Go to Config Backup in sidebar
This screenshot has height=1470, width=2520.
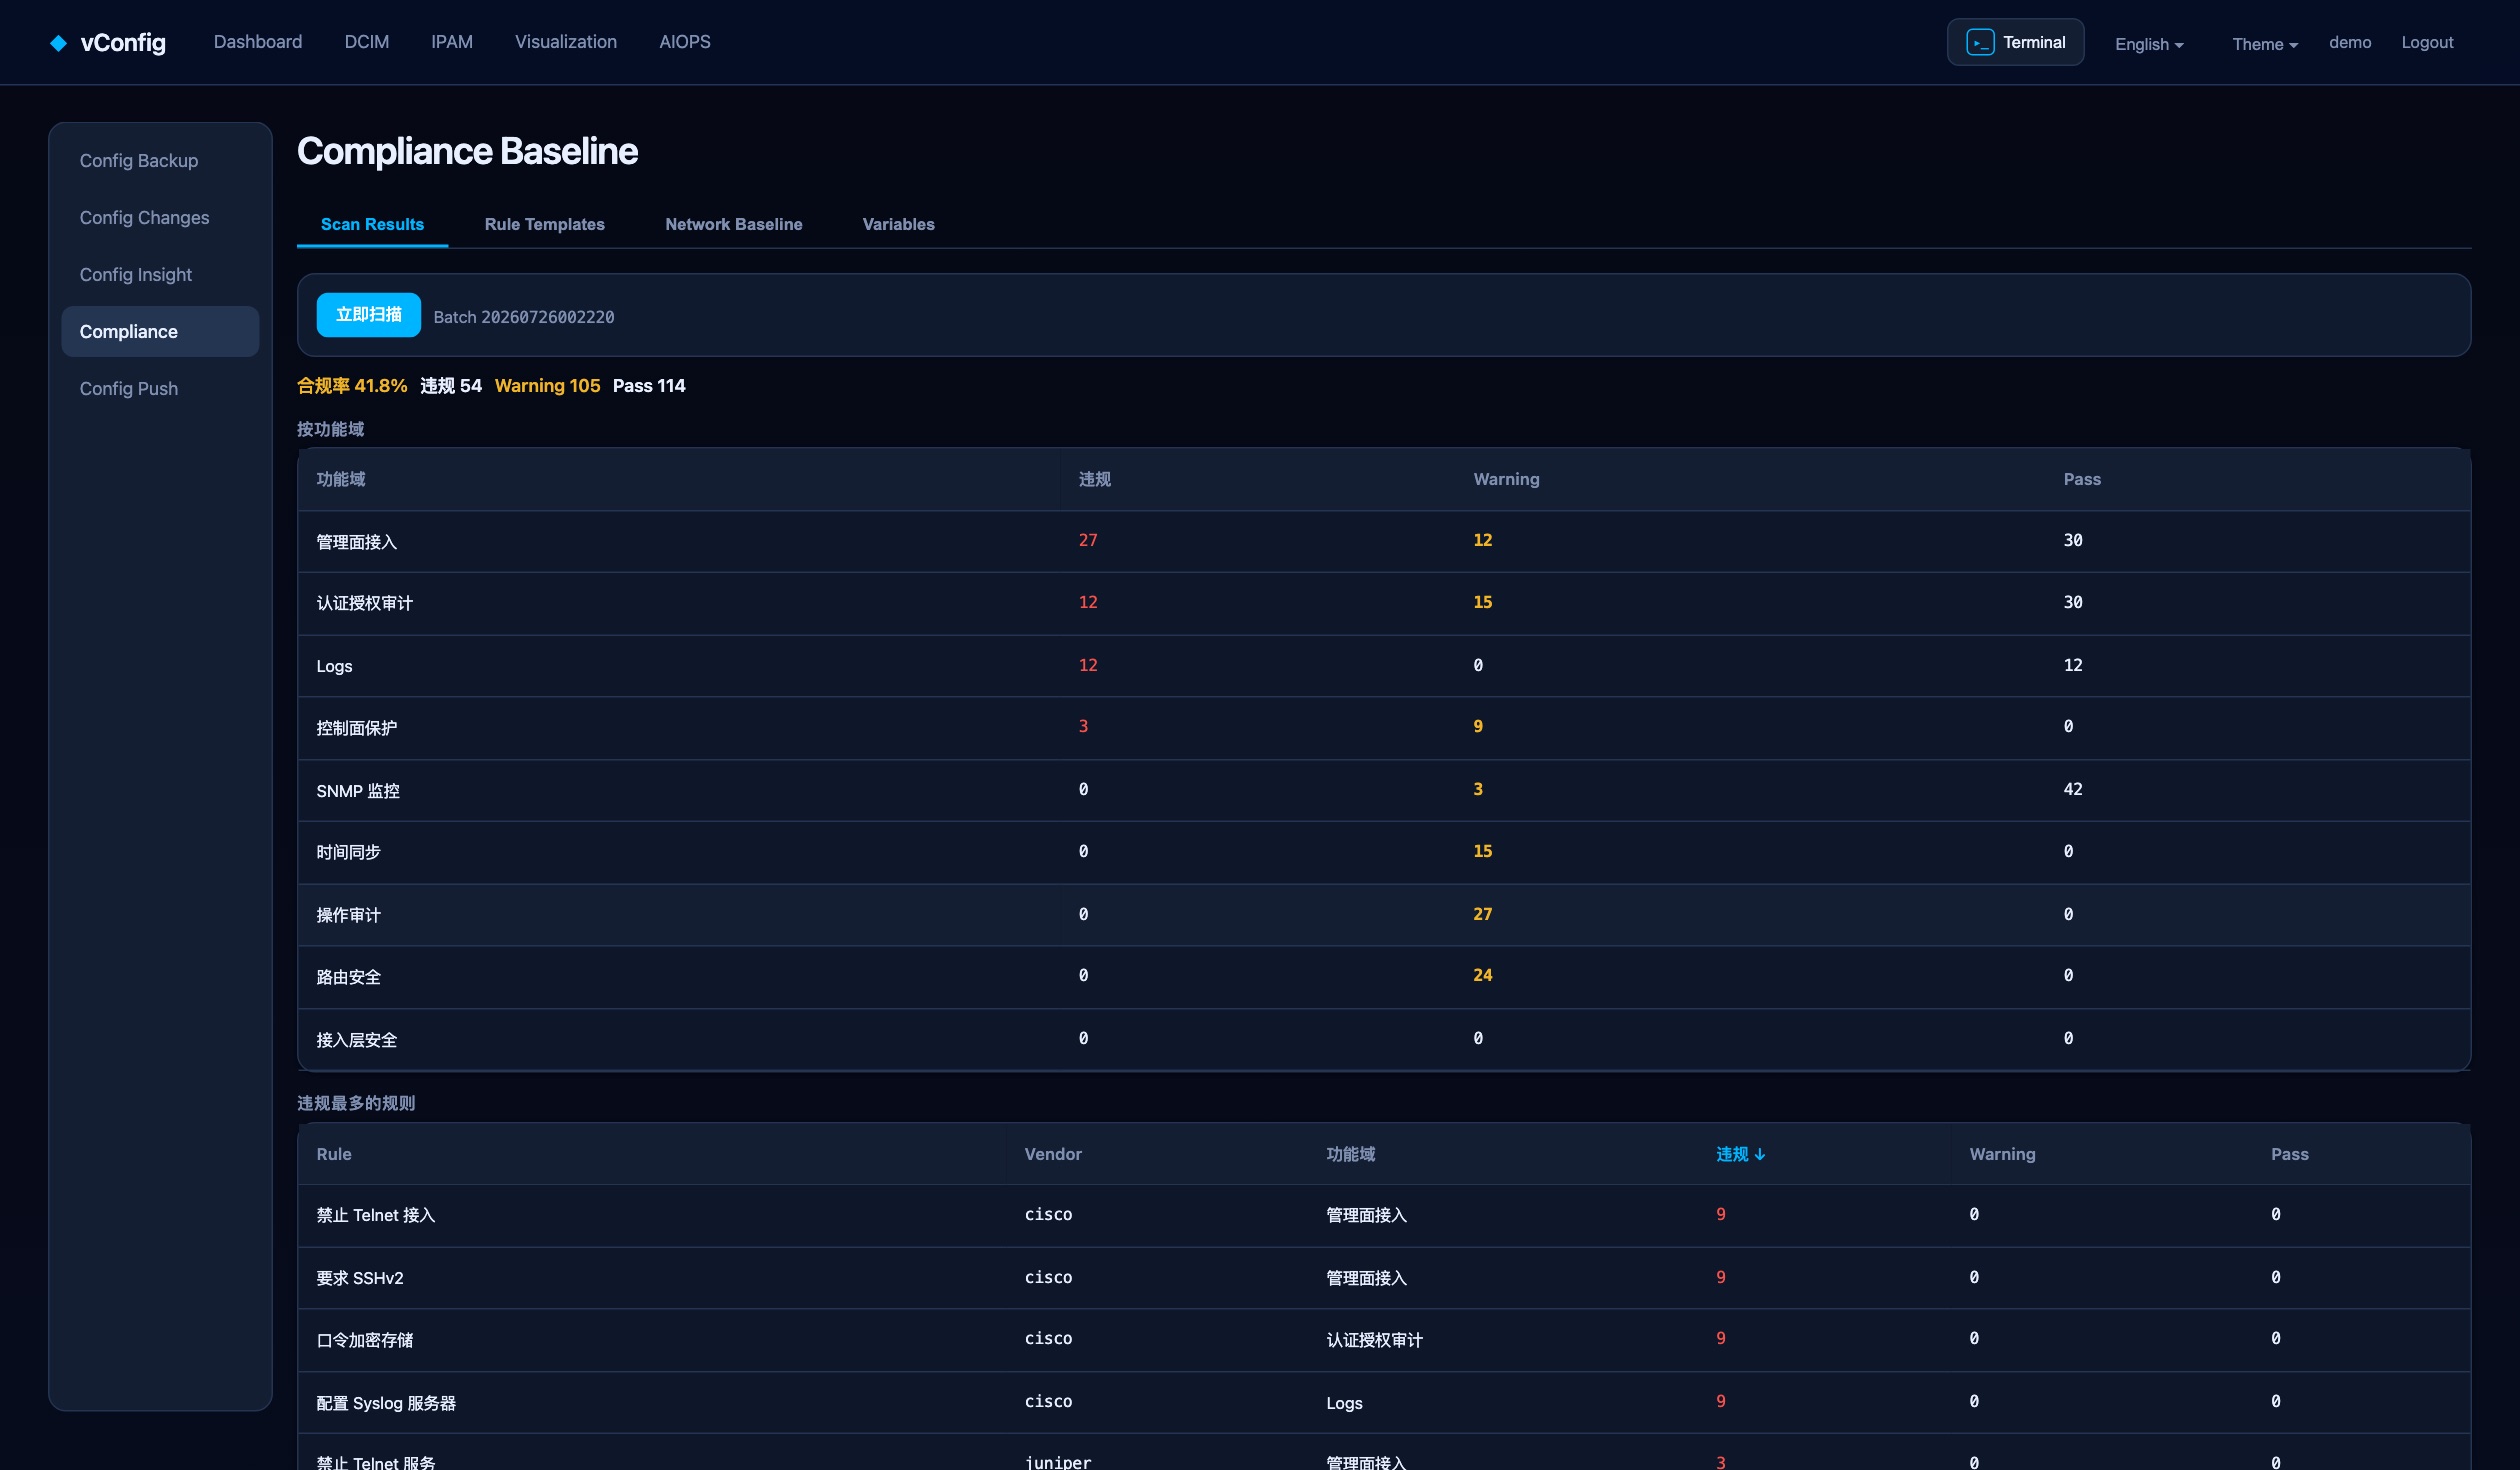(160, 161)
